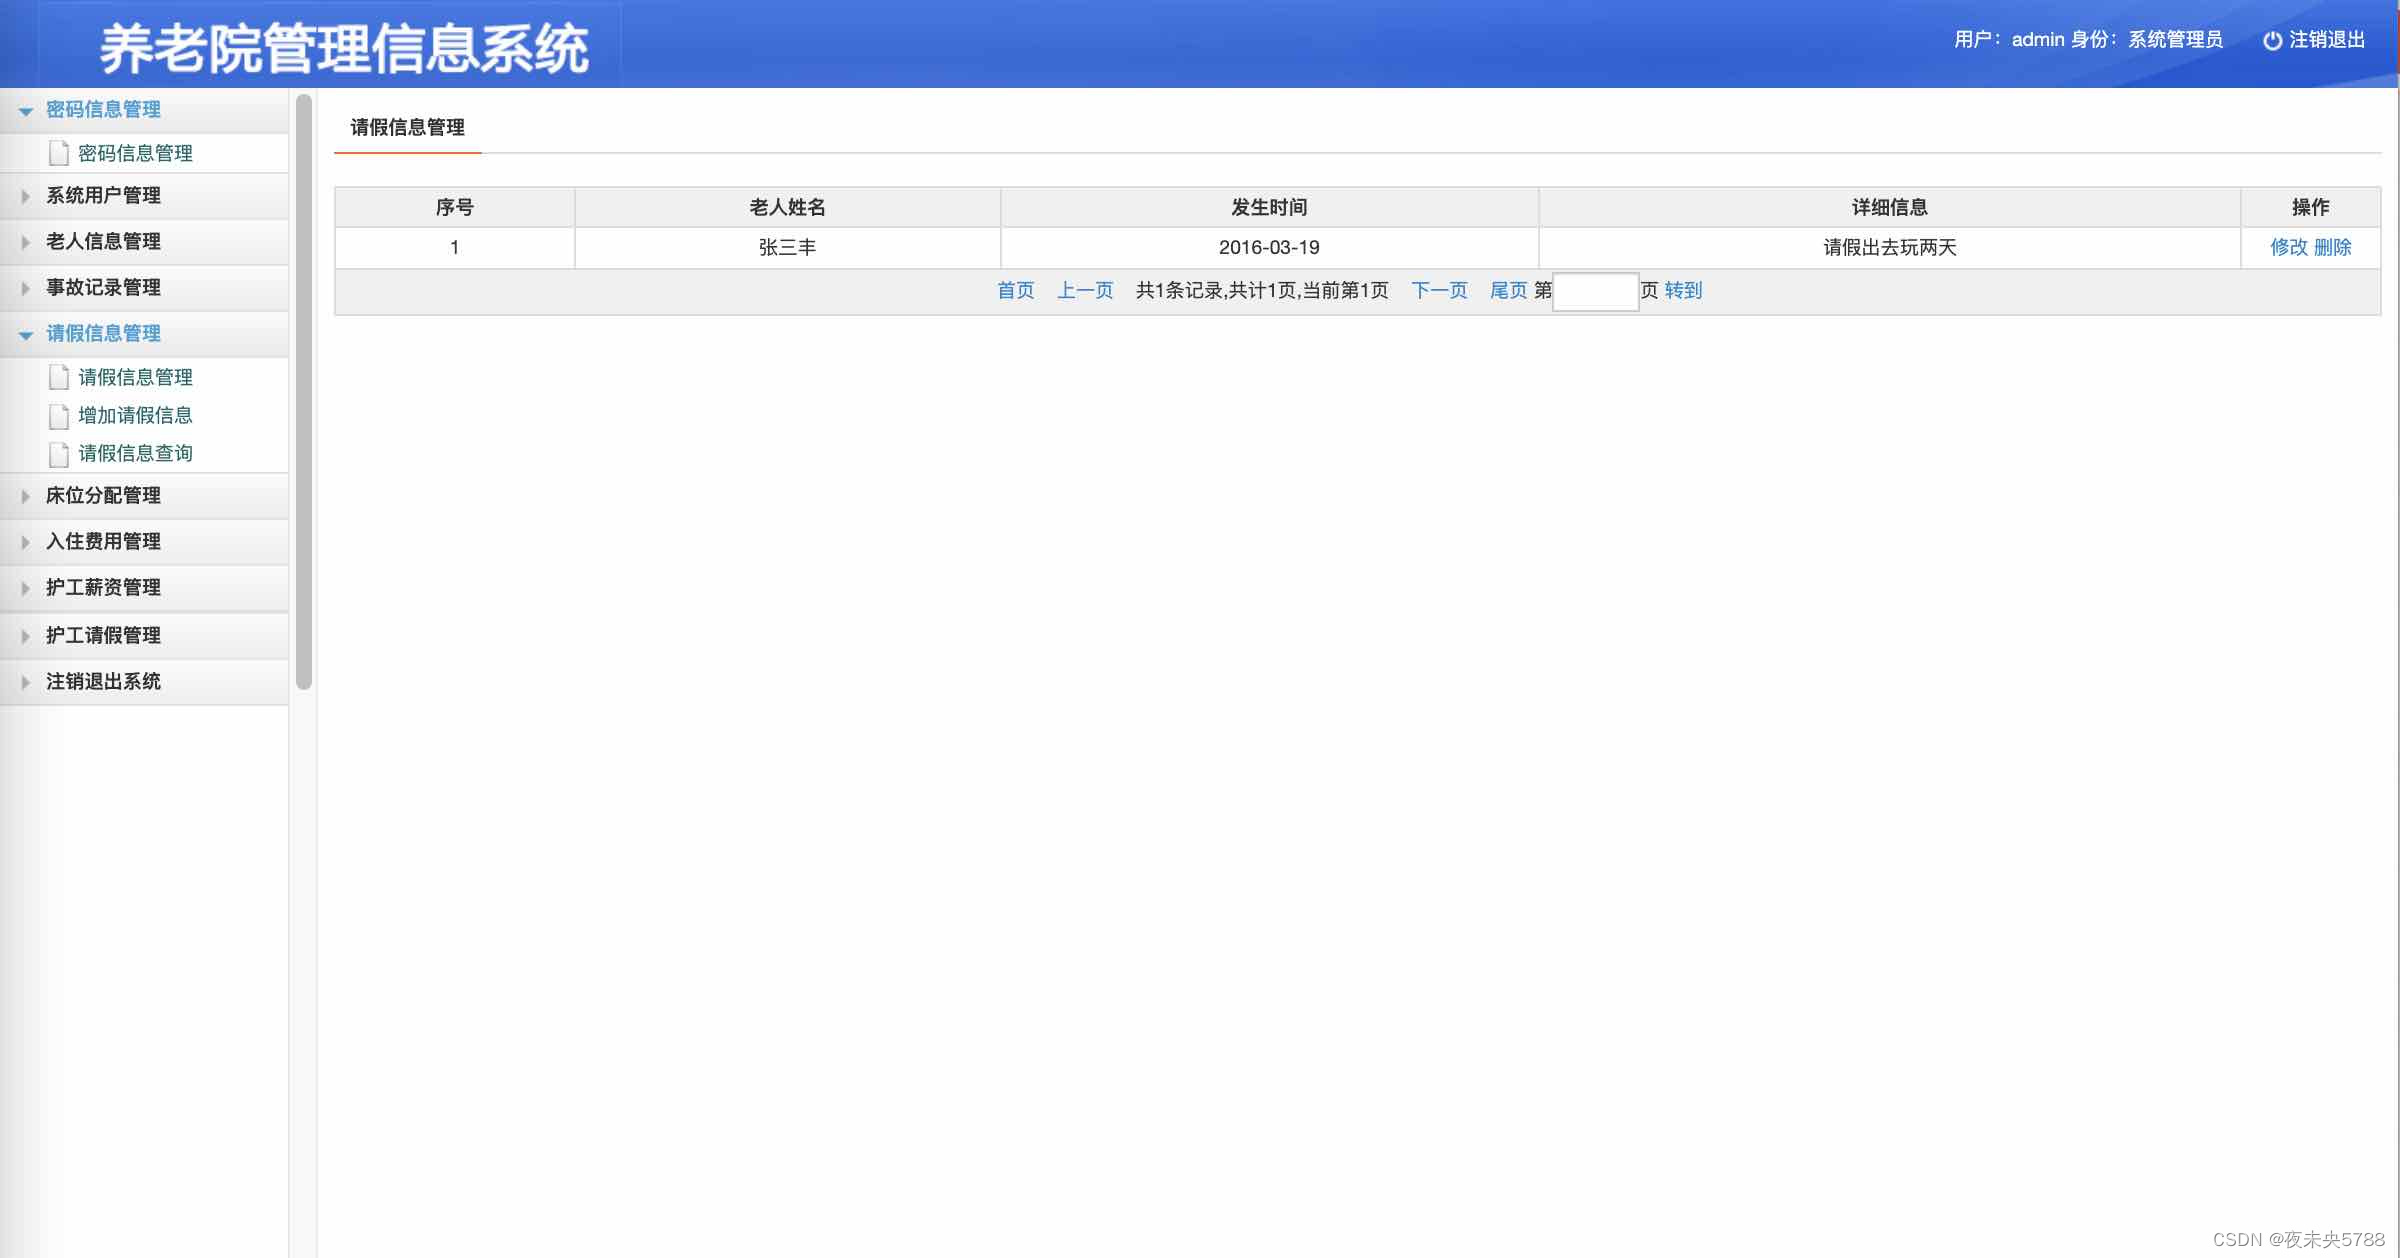
Task: Go to 尾页 in pagination
Action: [x=1509, y=290]
